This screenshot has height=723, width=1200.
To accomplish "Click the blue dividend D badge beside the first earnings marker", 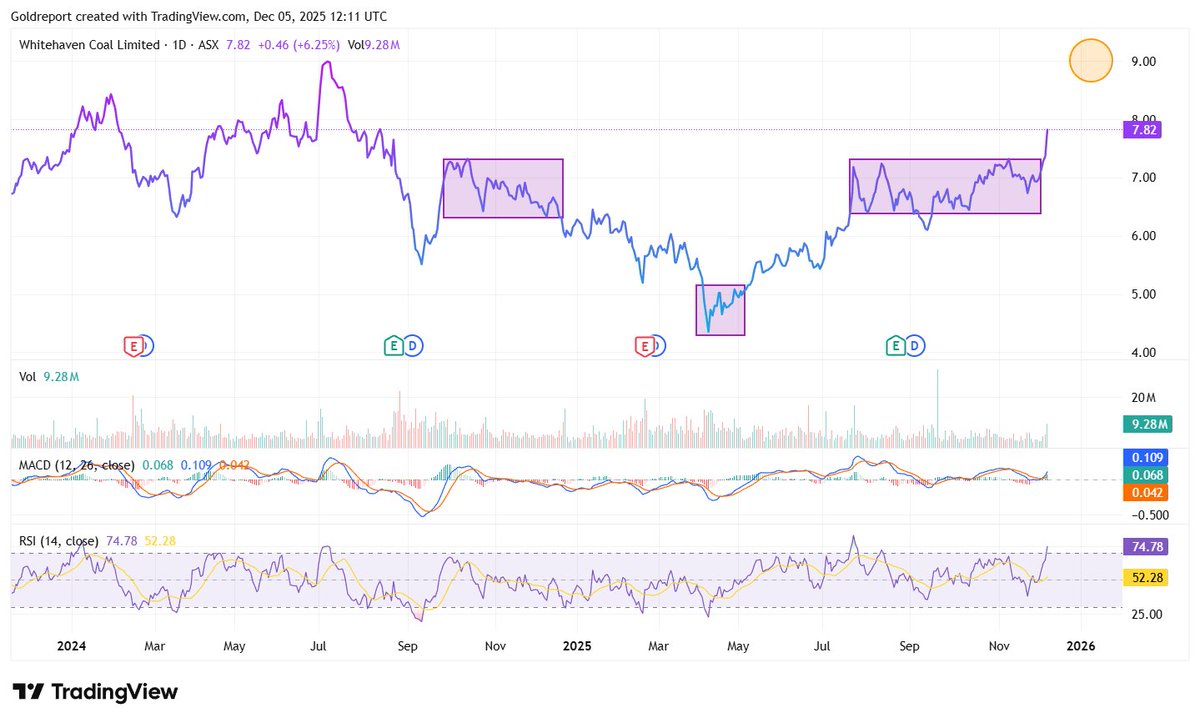I will (x=146, y=345).
